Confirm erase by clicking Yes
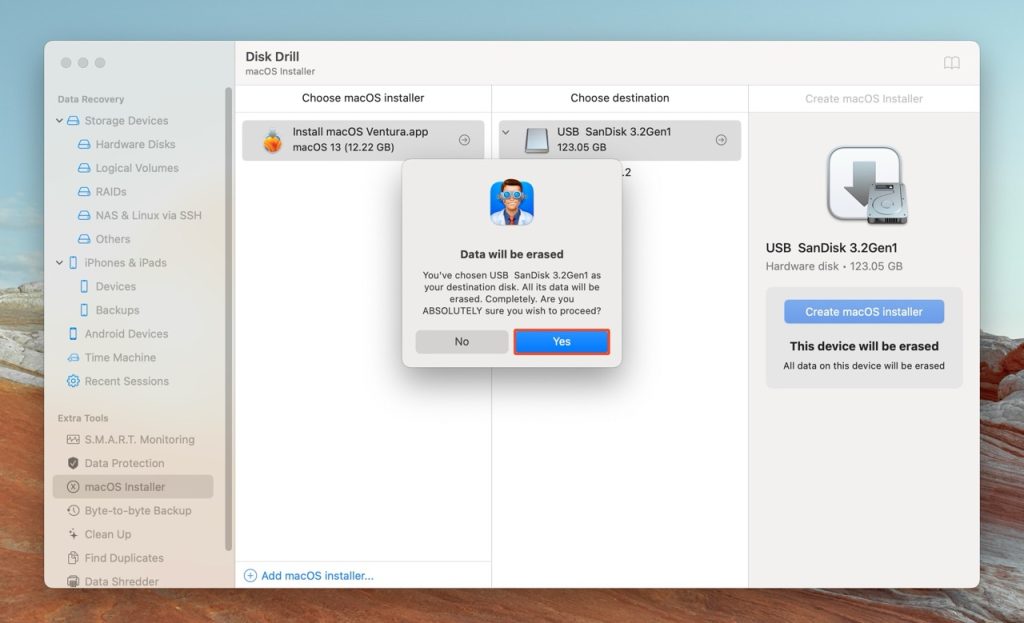1024x623 pixels. click(x=561, y=341)
